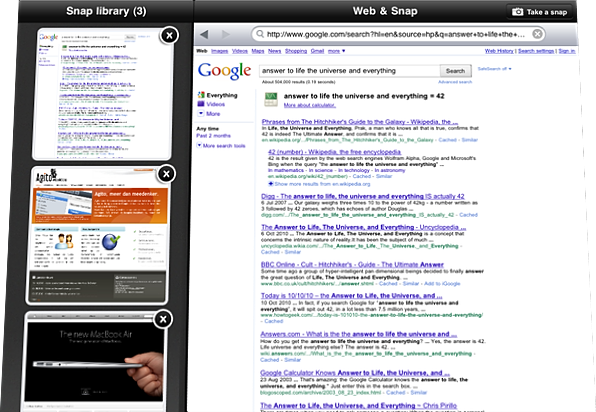Delete the MacBook Air snap
This screenshot has width=596, height=412.
click(163, 319)
